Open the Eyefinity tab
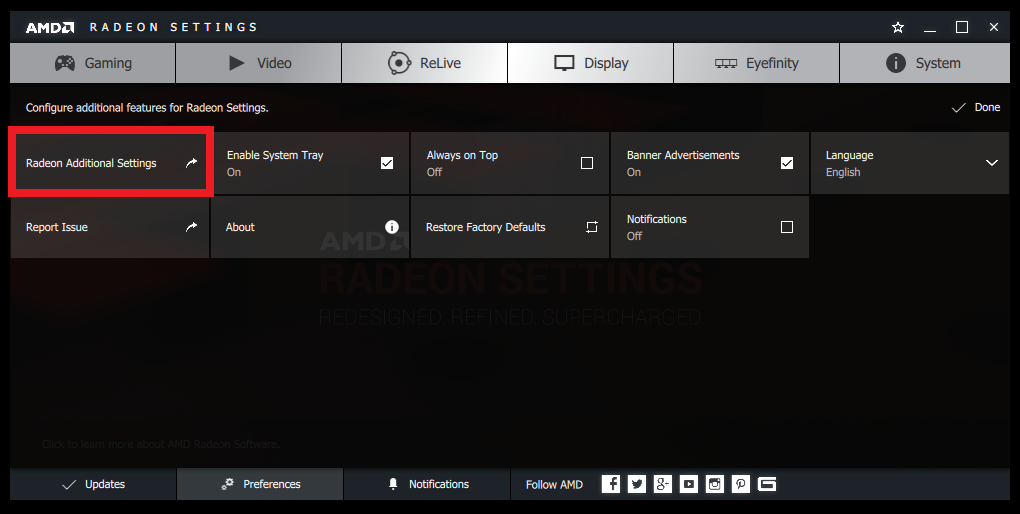The image size is (1020, 514). 757,63
